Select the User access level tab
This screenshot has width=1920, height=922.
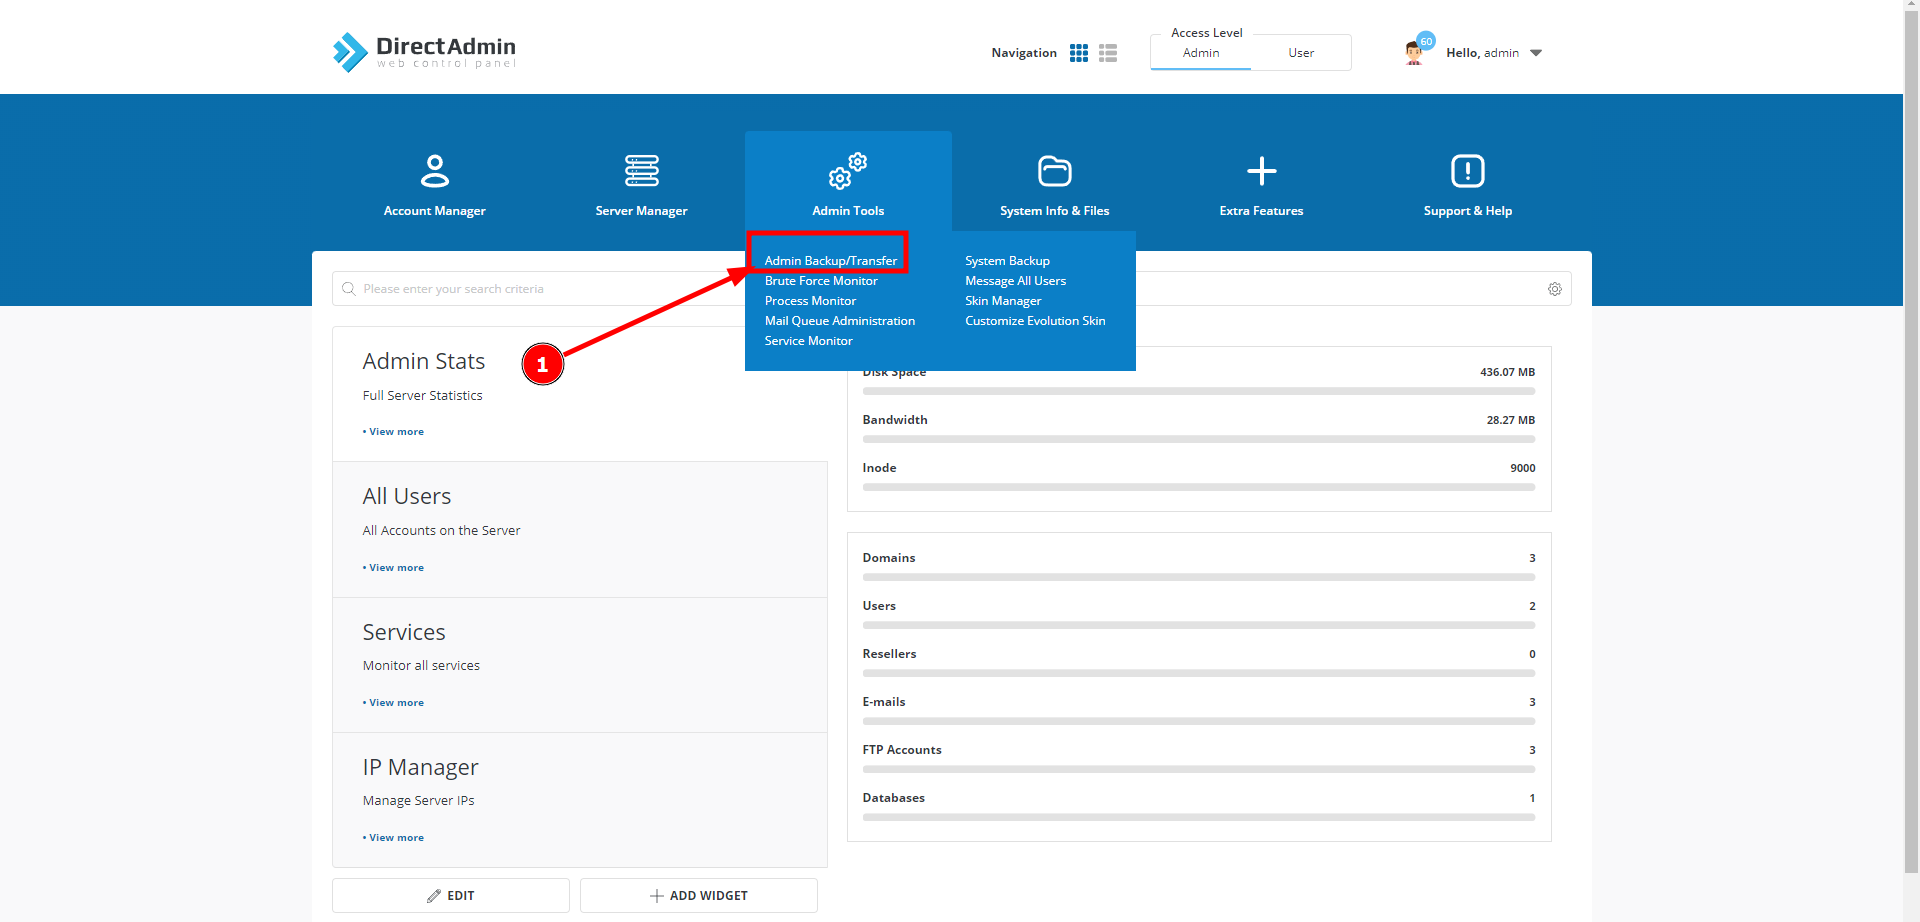point(1300,53)
